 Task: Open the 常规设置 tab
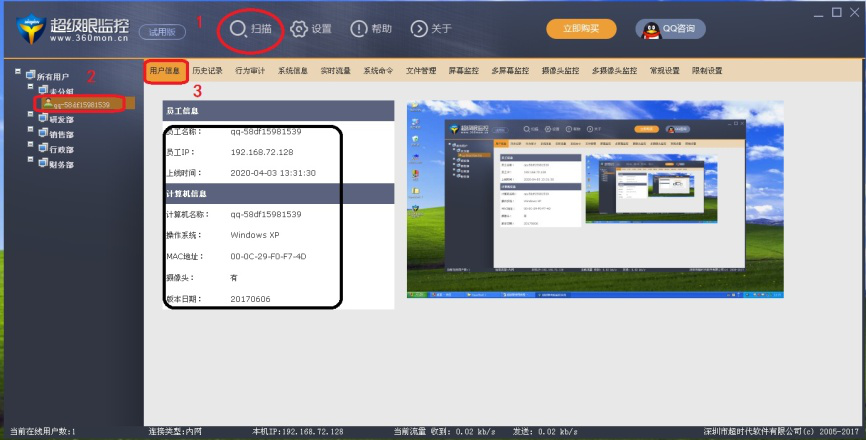[x=664, y=71]
